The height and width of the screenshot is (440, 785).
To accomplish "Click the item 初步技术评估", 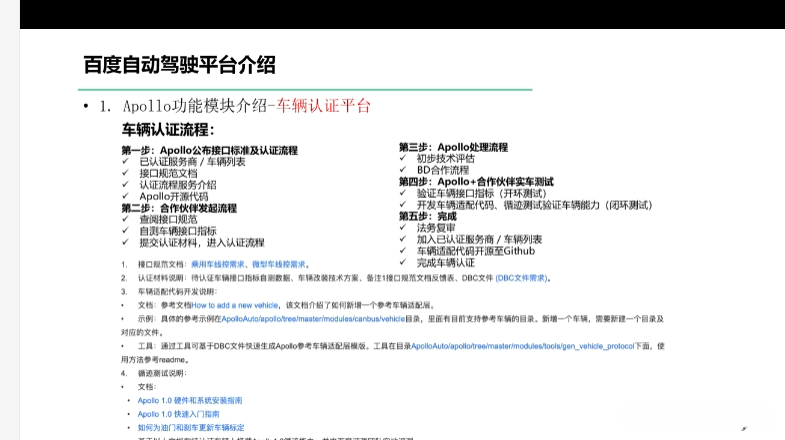I will pyautogui.click(x=446, y=158).
